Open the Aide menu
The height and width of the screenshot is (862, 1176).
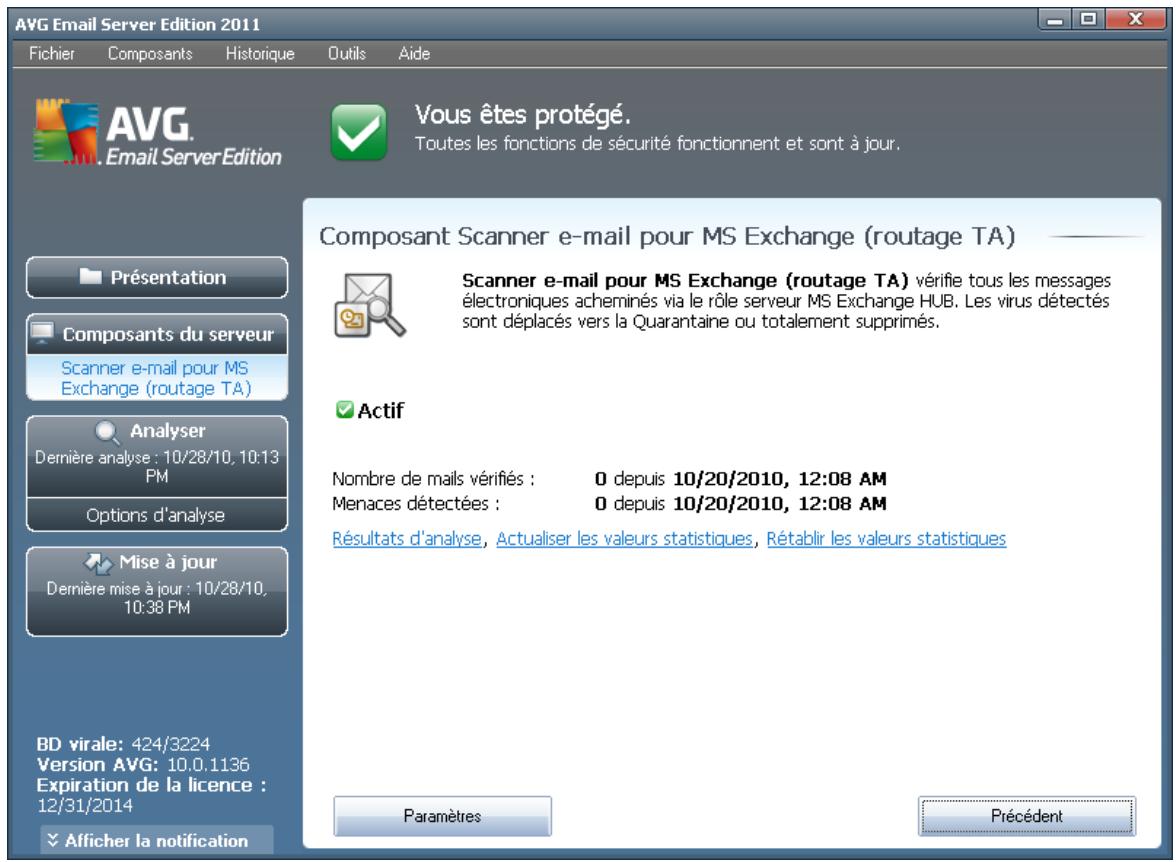(x=414, y=53)
